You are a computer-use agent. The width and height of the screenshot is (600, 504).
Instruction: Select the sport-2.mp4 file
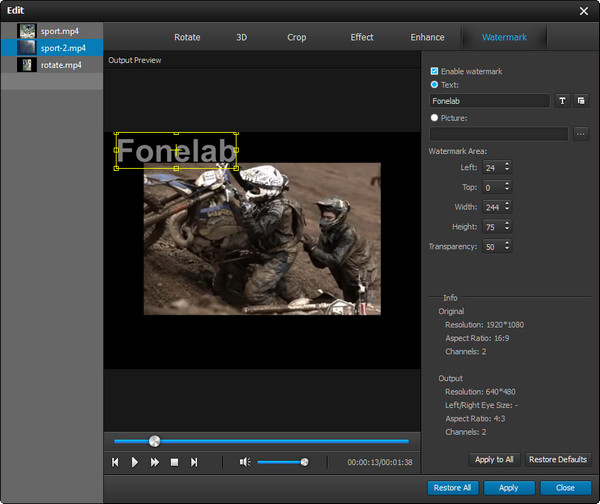point(52,48)
